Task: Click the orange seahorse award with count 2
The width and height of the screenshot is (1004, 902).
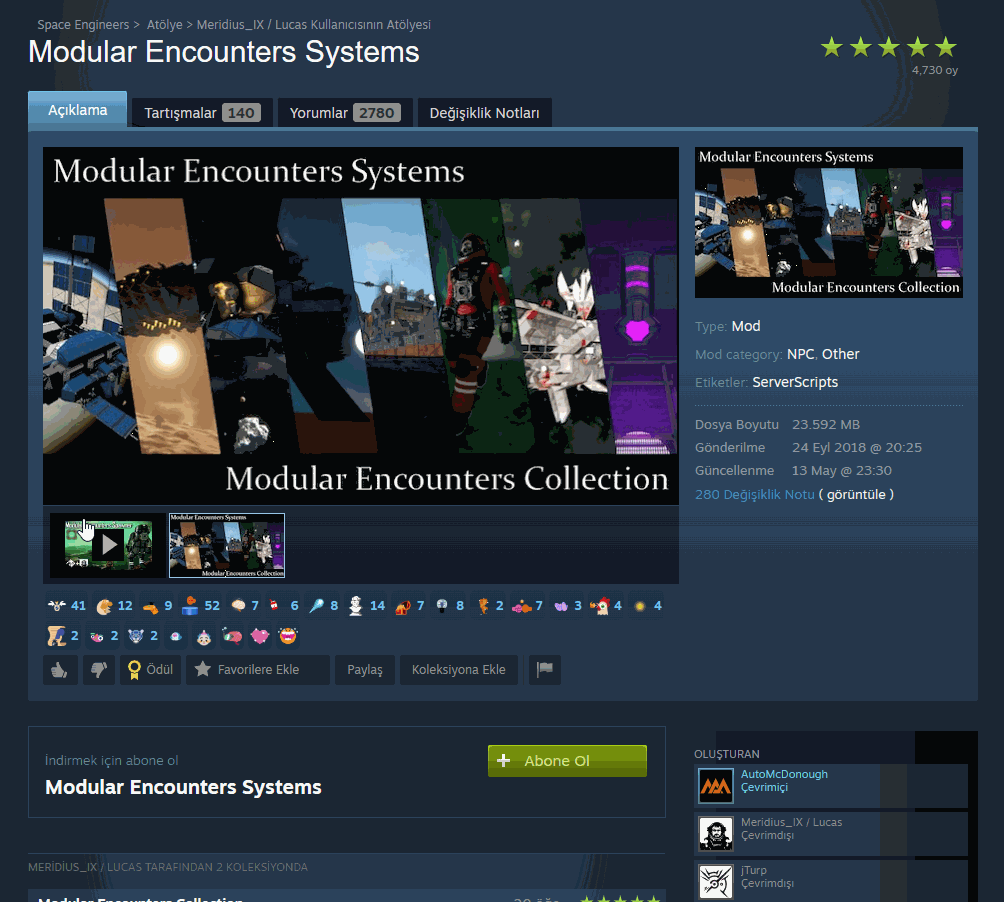Action: (489, 606)
